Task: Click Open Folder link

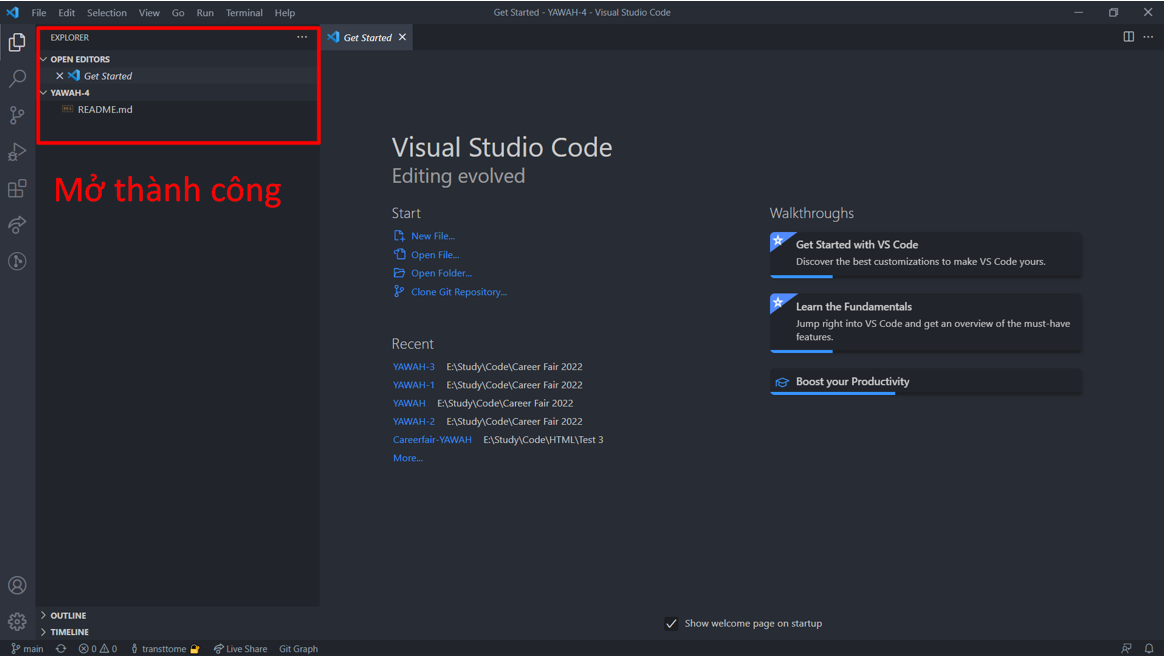Action: tap(441, 273)
